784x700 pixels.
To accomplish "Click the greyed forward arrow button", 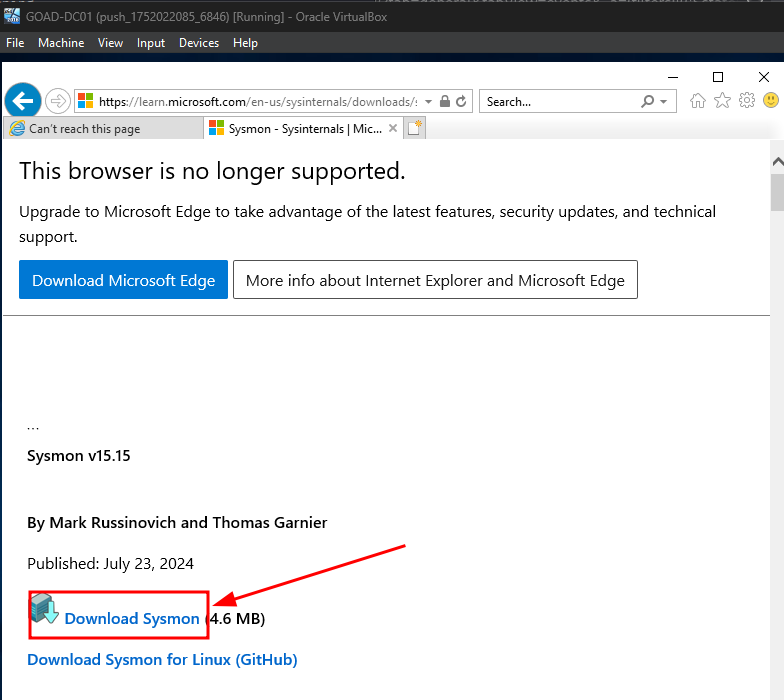I will point(58,101).
